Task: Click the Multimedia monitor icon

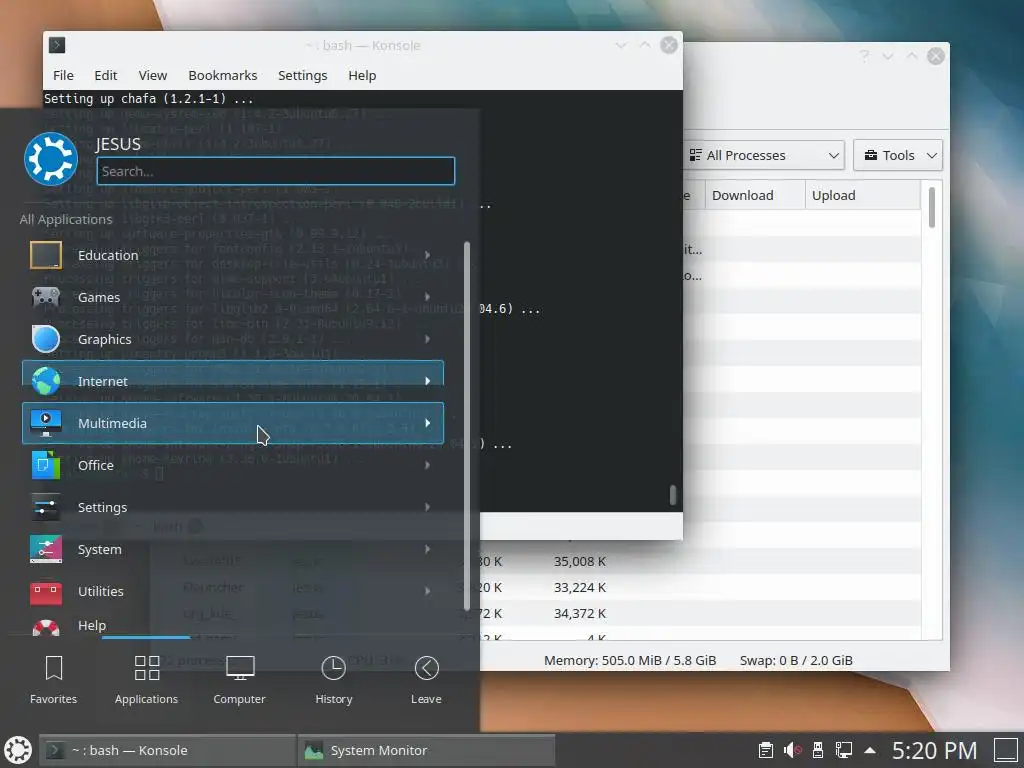Action: tap(46, 423)
